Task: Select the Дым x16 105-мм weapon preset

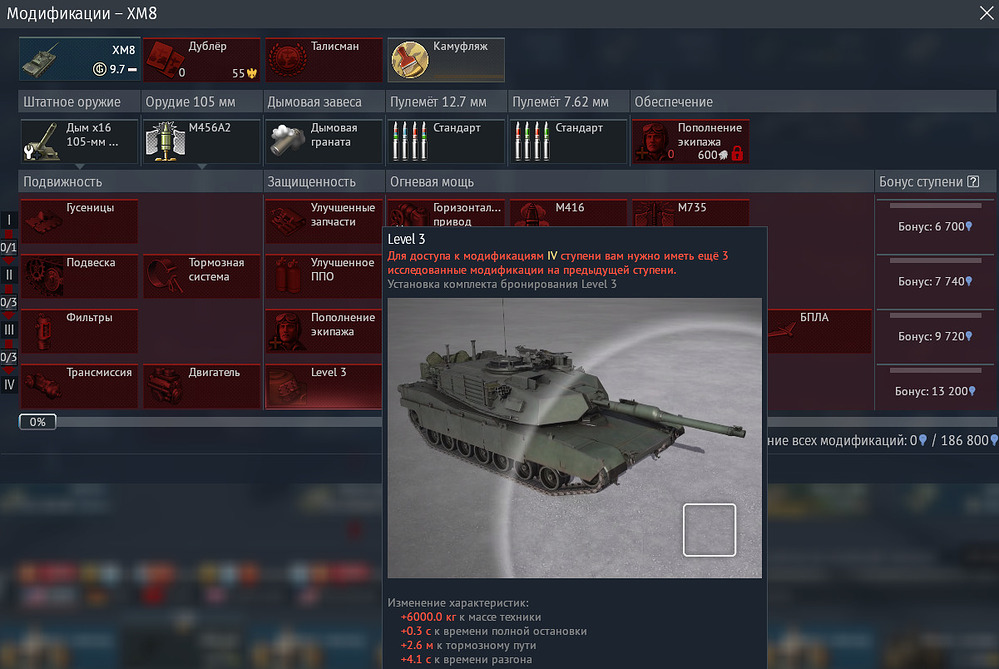Action: coord(79,141)
